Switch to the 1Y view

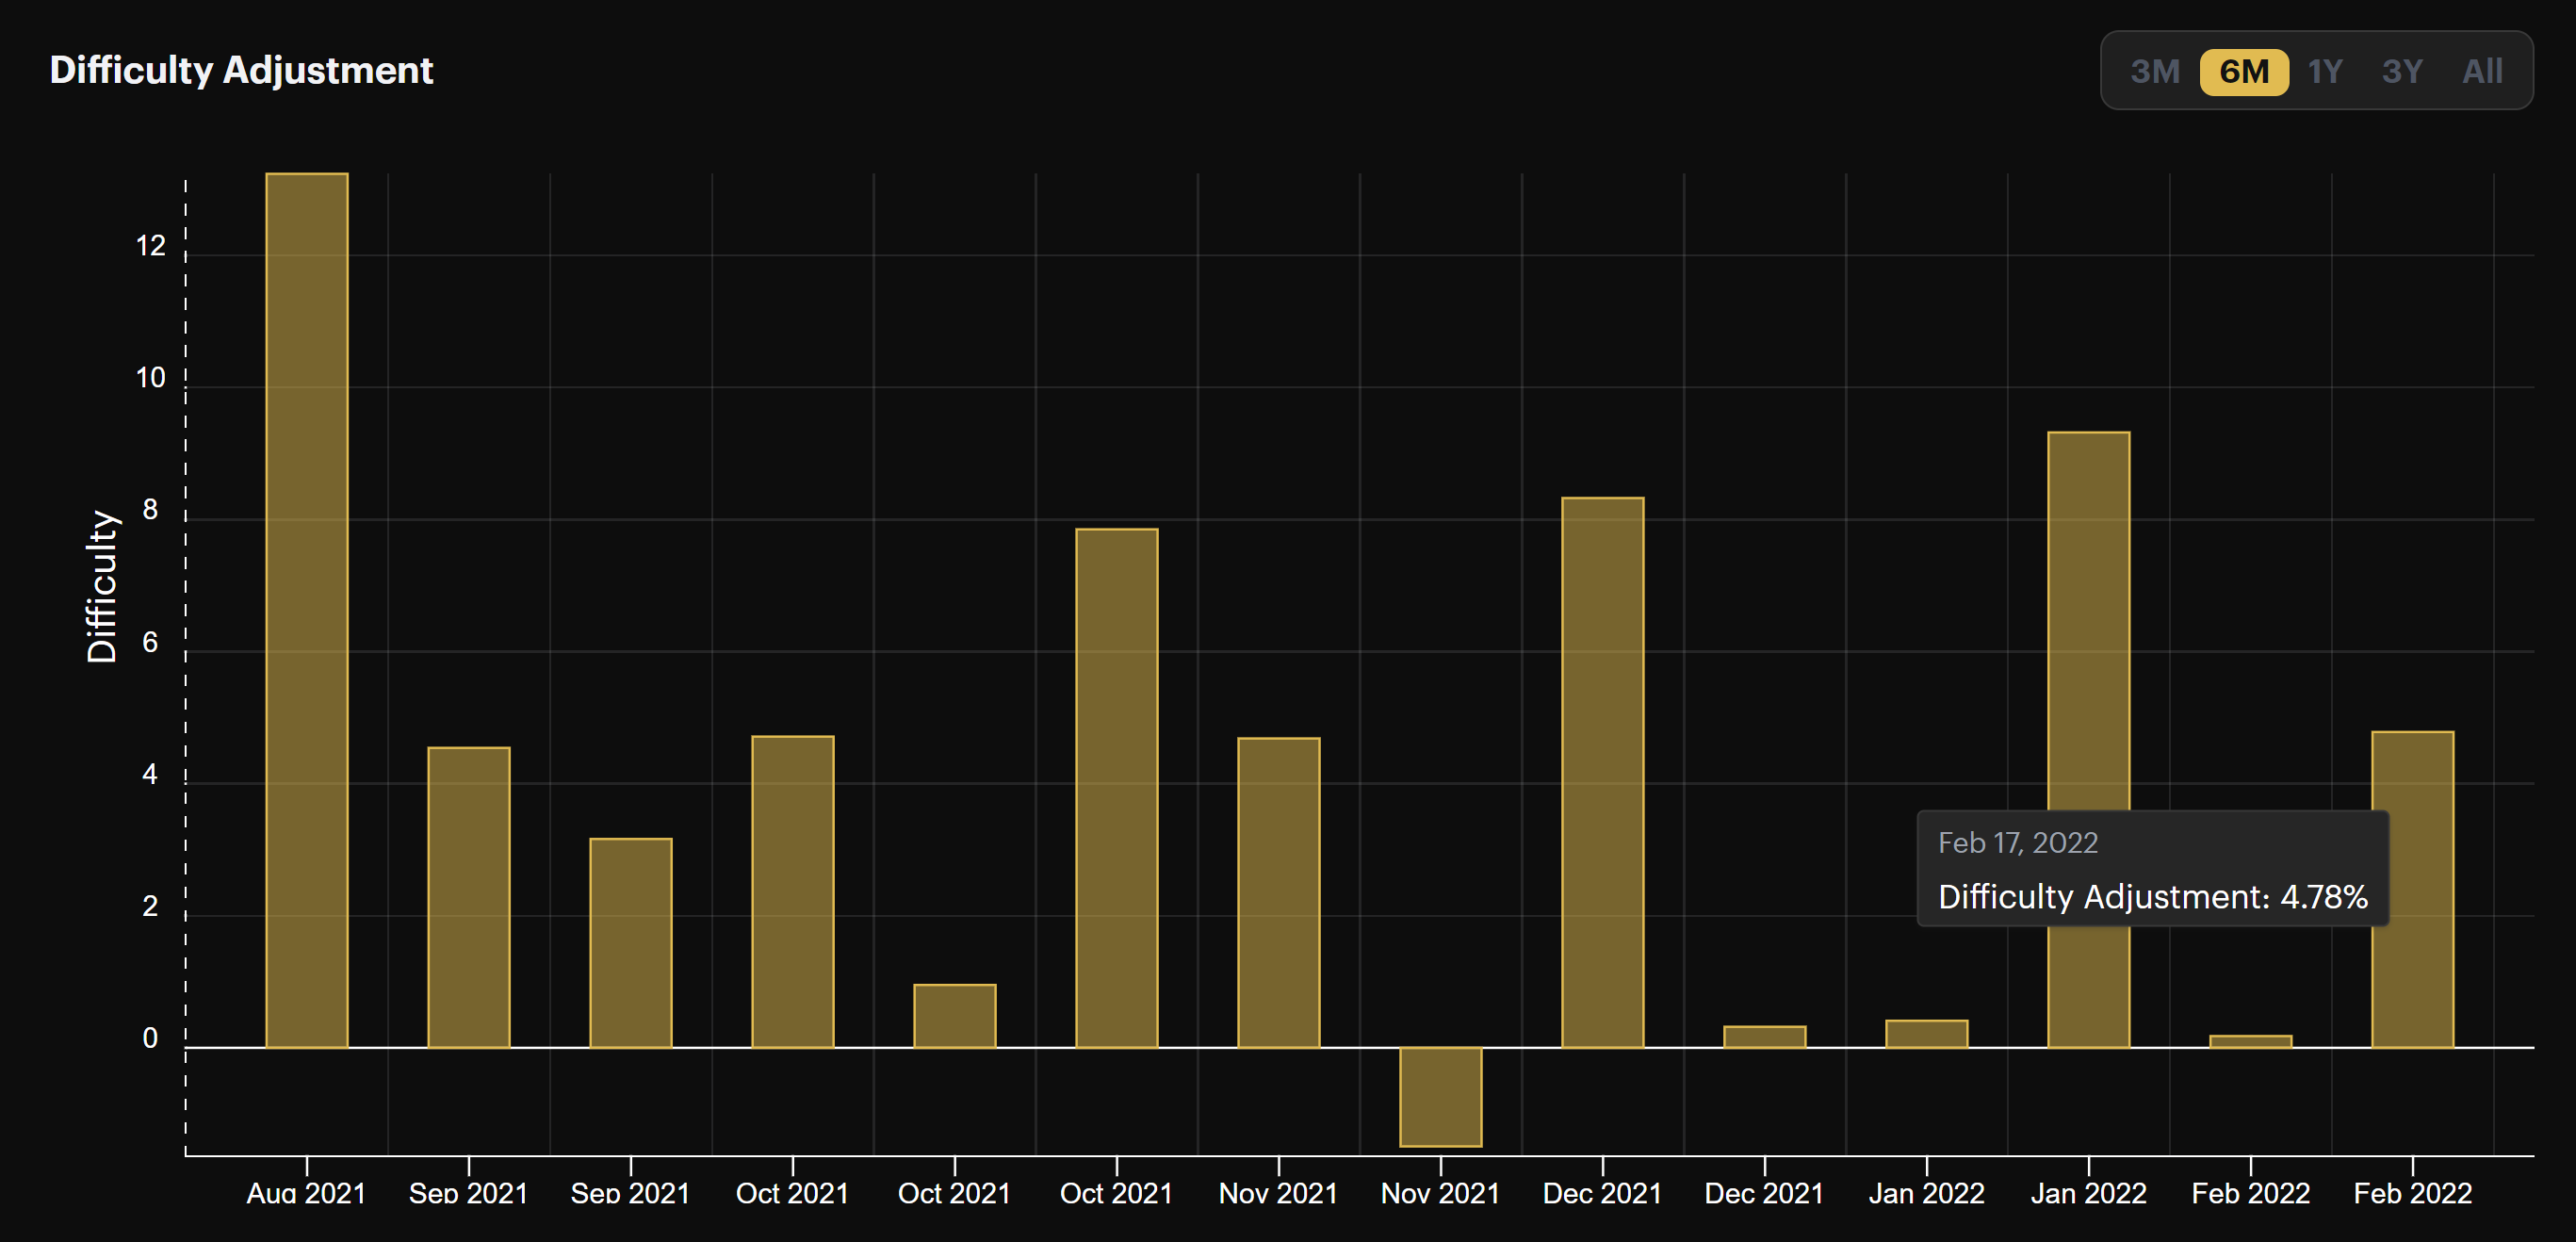click(x=2326, y=70)
